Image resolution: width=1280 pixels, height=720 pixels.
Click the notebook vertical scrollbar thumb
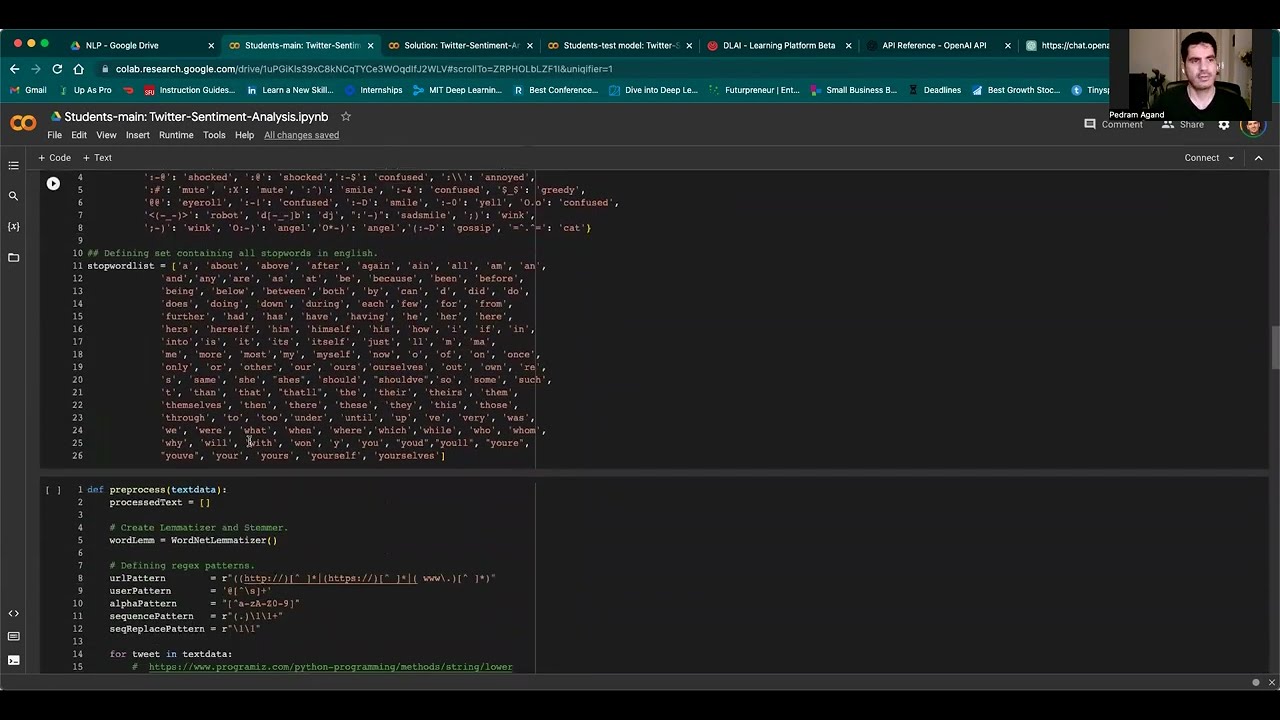[1274, 347]
